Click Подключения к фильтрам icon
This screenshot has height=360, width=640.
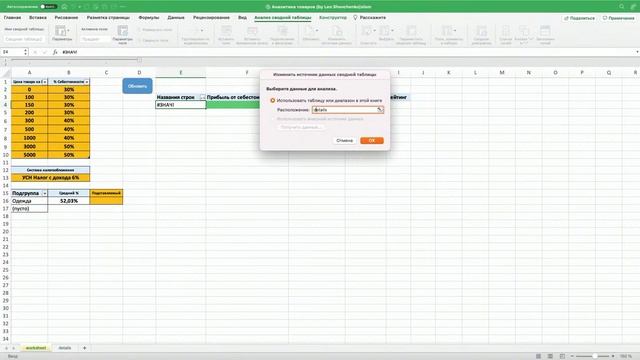(x=282, y=31)
